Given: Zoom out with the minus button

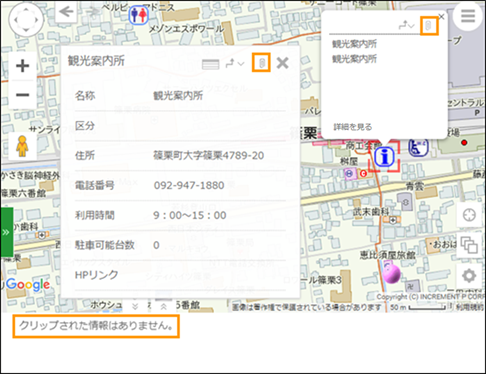Looking at the screenshot, I should 22,95.
